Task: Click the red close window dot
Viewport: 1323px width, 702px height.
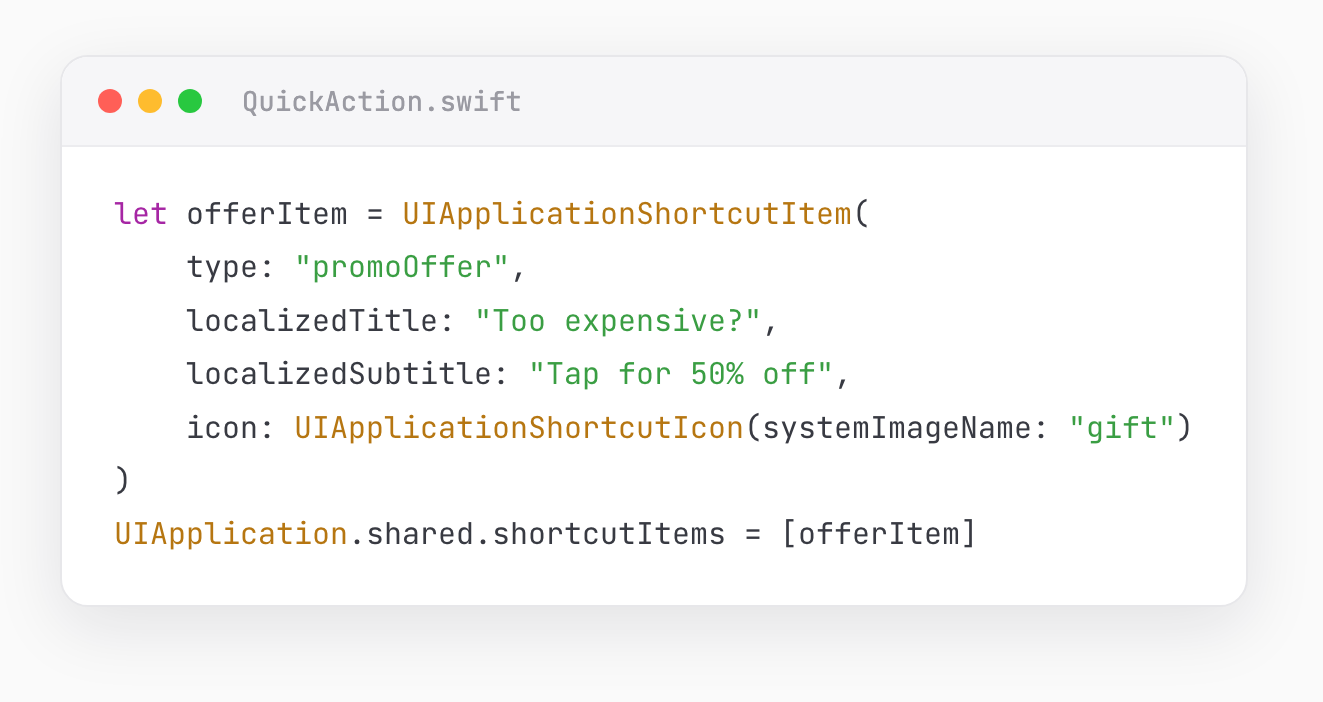Action: (x=110, y=101)
